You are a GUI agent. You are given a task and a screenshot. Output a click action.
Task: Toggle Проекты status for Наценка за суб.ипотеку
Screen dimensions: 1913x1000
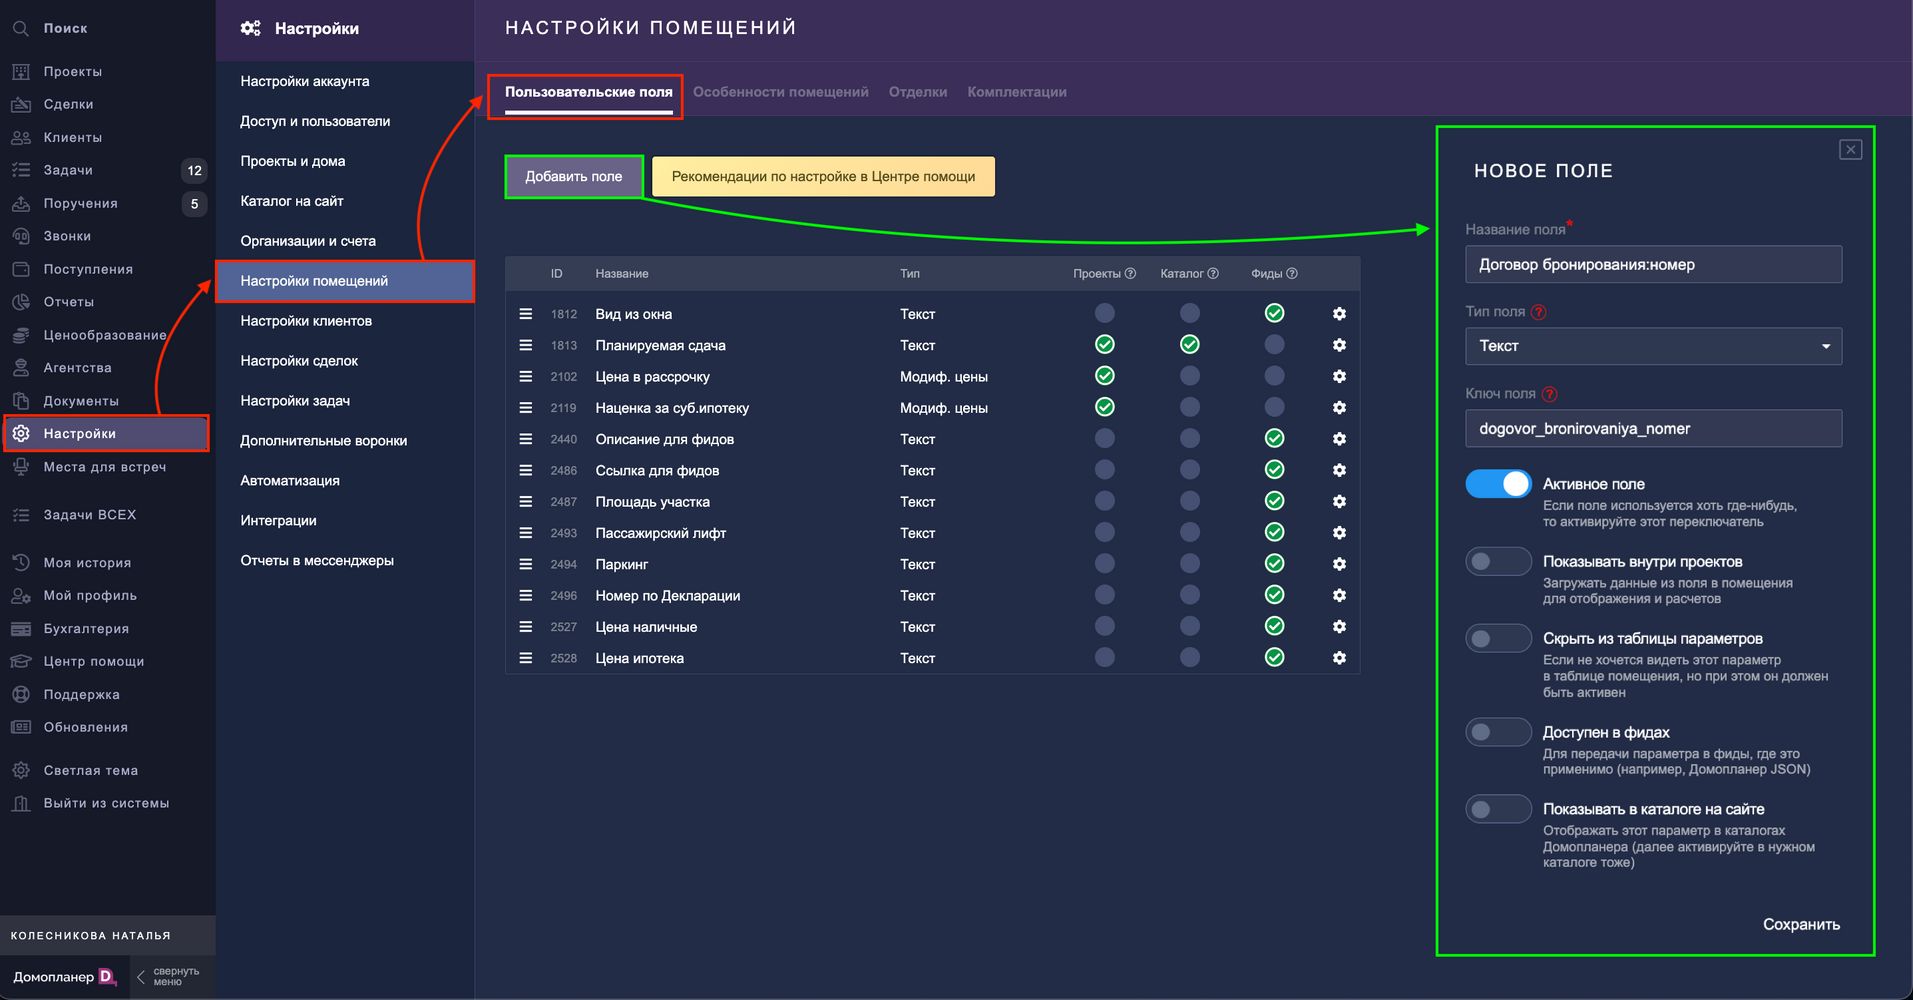[1104, 407]
